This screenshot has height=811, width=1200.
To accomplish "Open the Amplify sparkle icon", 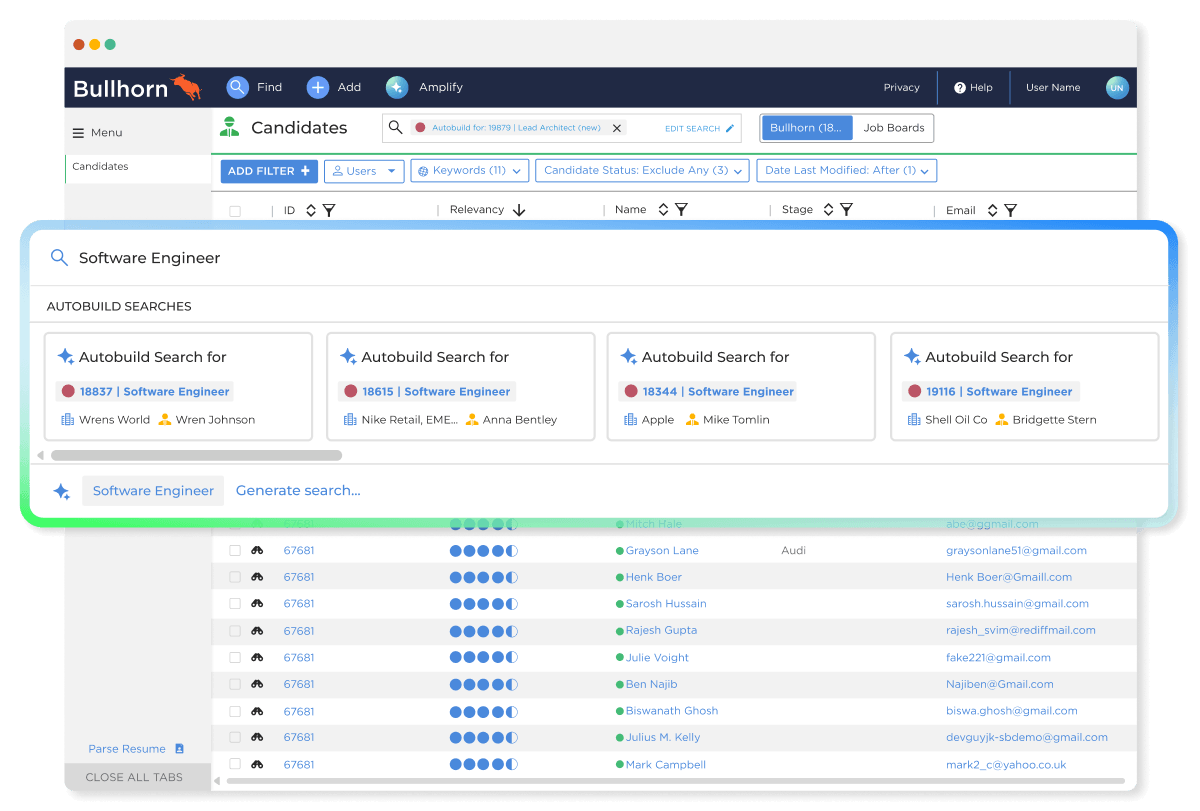I will (x=397, y=87).
